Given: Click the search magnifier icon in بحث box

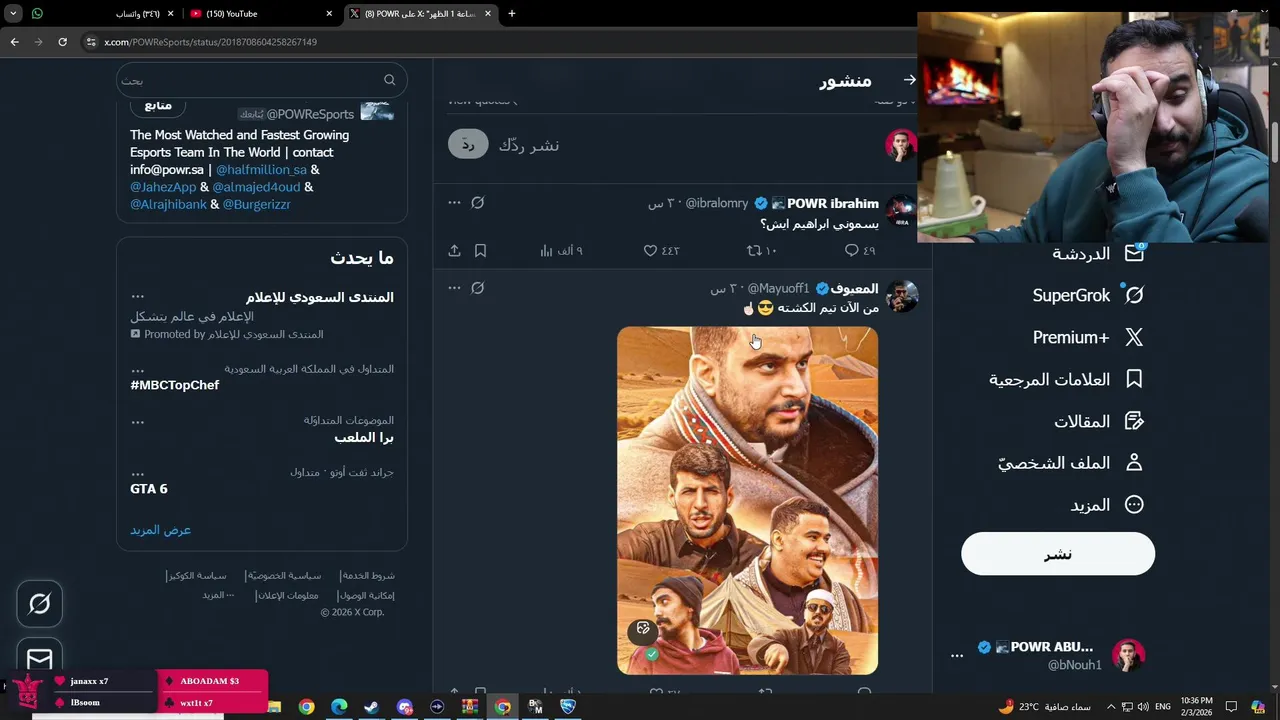Looking at the screenshot, I should pyautogui.click(x=389, y=80).
